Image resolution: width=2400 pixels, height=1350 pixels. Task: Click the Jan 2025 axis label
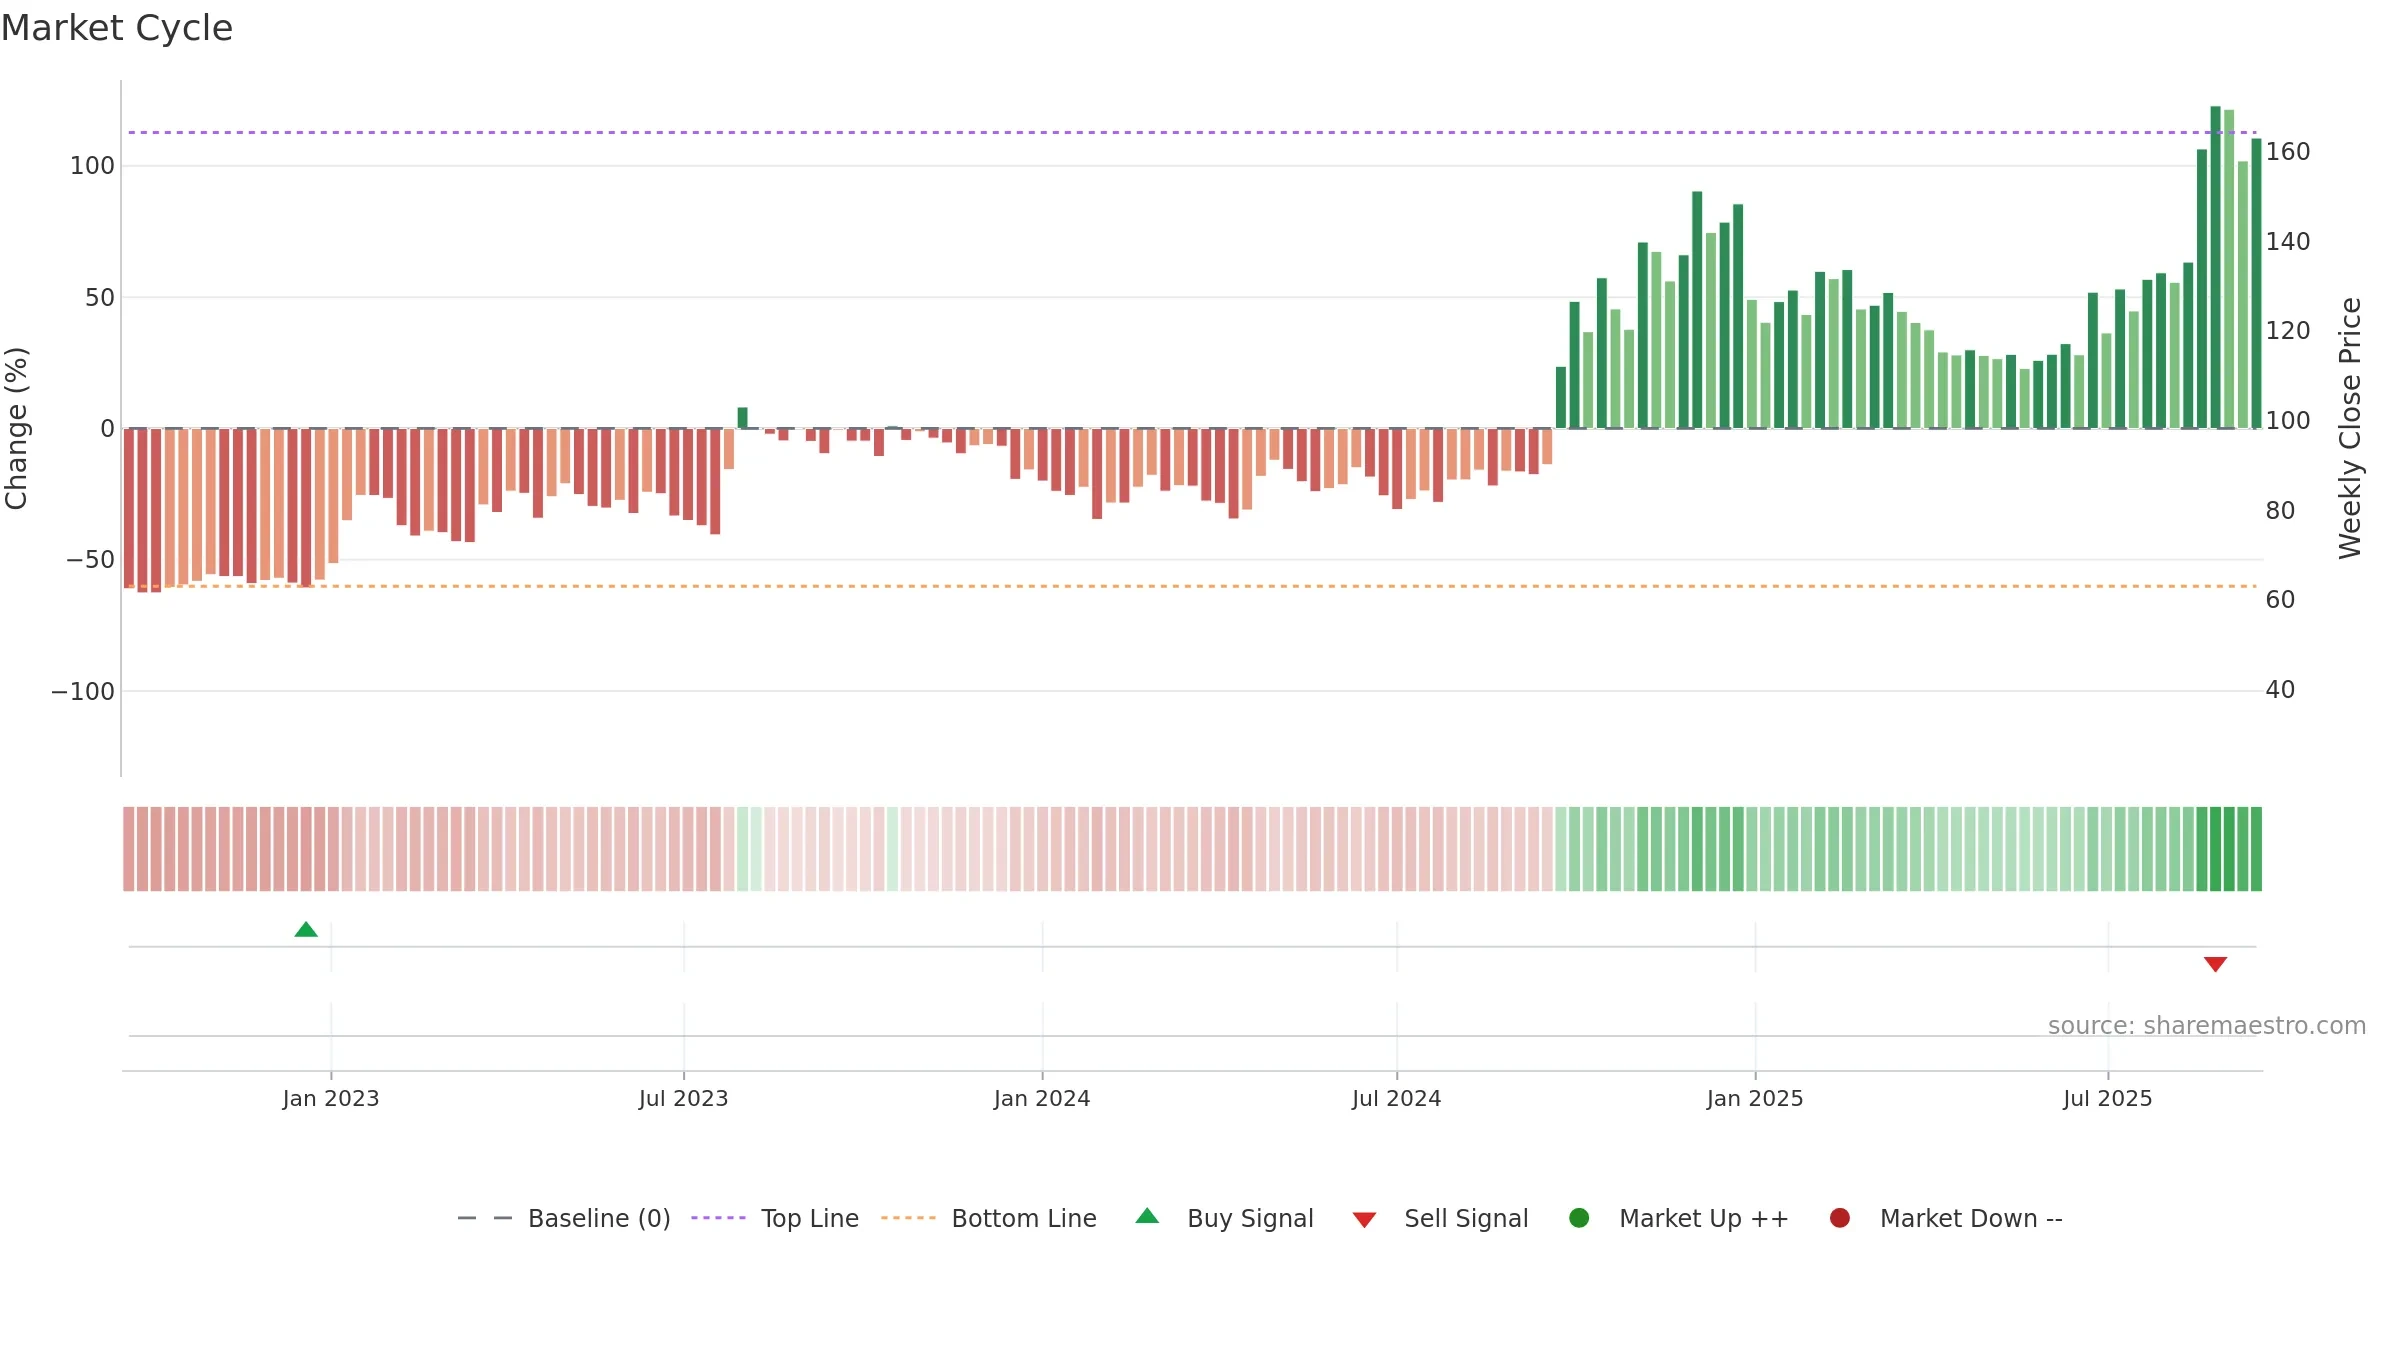tap(1755, 1098)
